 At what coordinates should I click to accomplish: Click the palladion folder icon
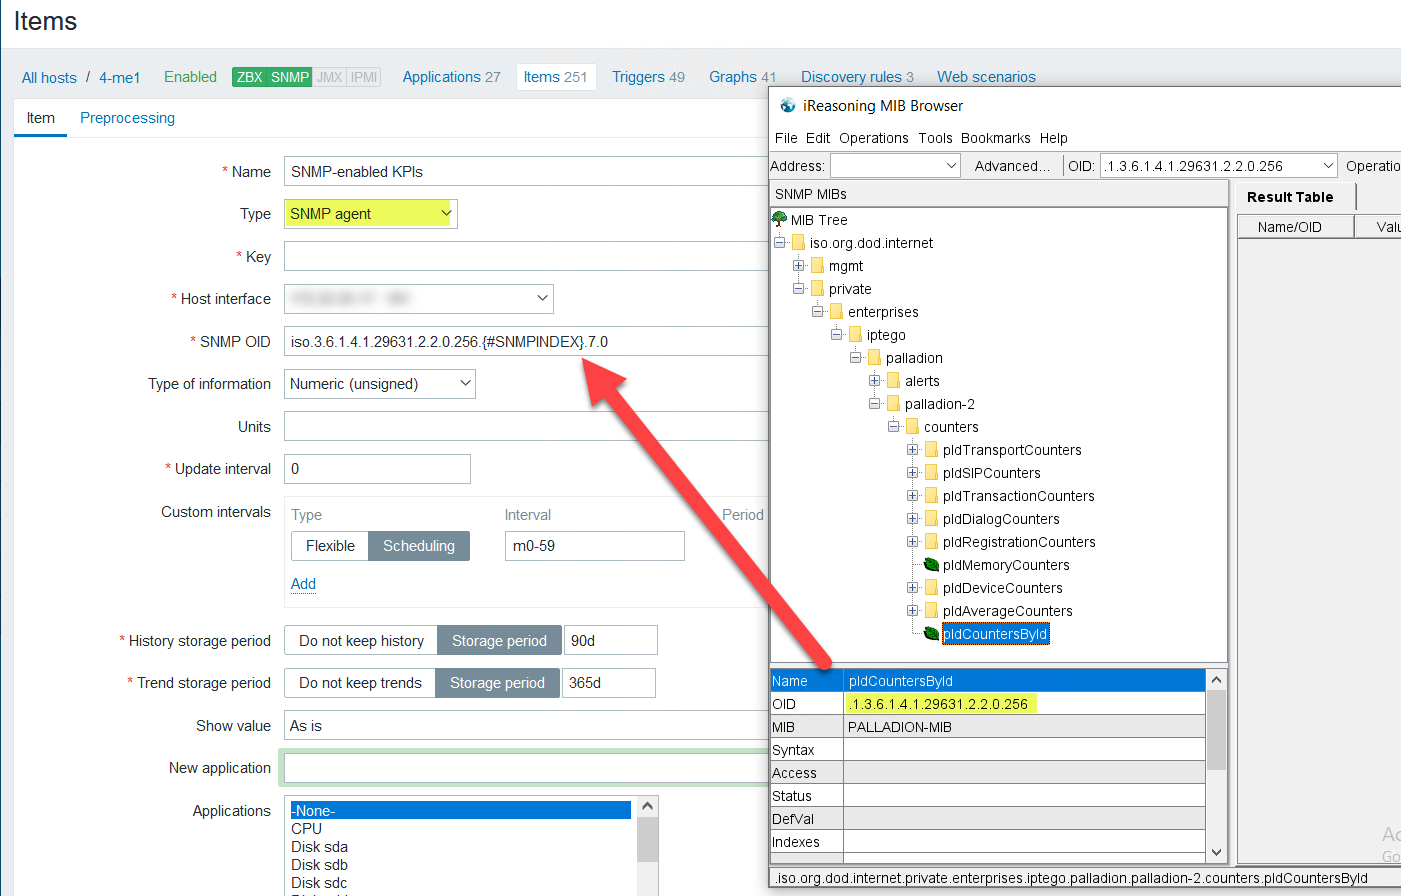coord(873,358)
